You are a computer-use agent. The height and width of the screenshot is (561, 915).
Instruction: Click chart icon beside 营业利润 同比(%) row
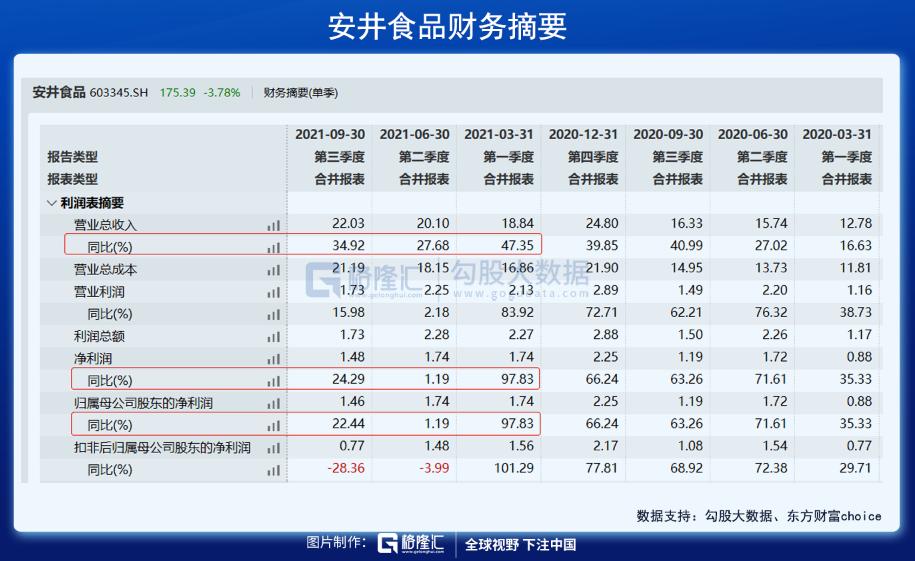point(274,314)
